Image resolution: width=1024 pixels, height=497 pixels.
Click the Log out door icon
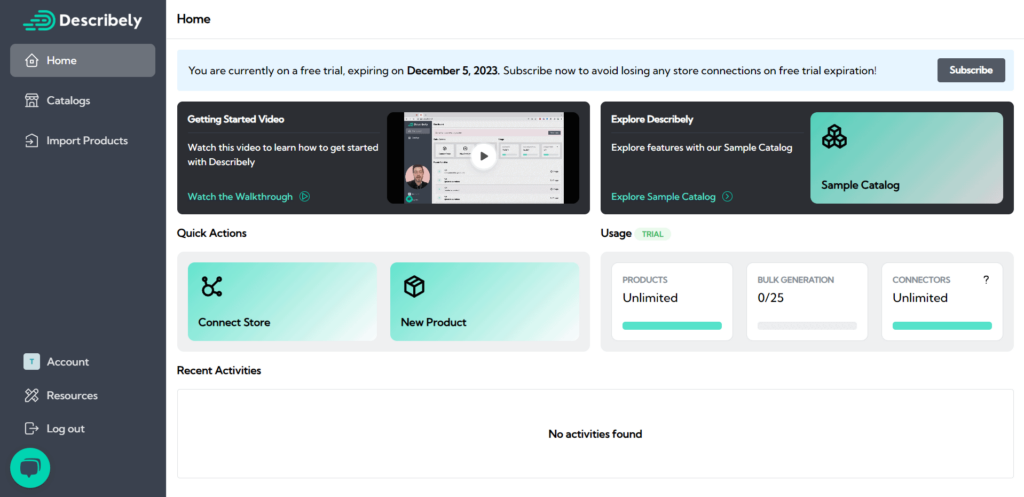(x=31, y=428)
